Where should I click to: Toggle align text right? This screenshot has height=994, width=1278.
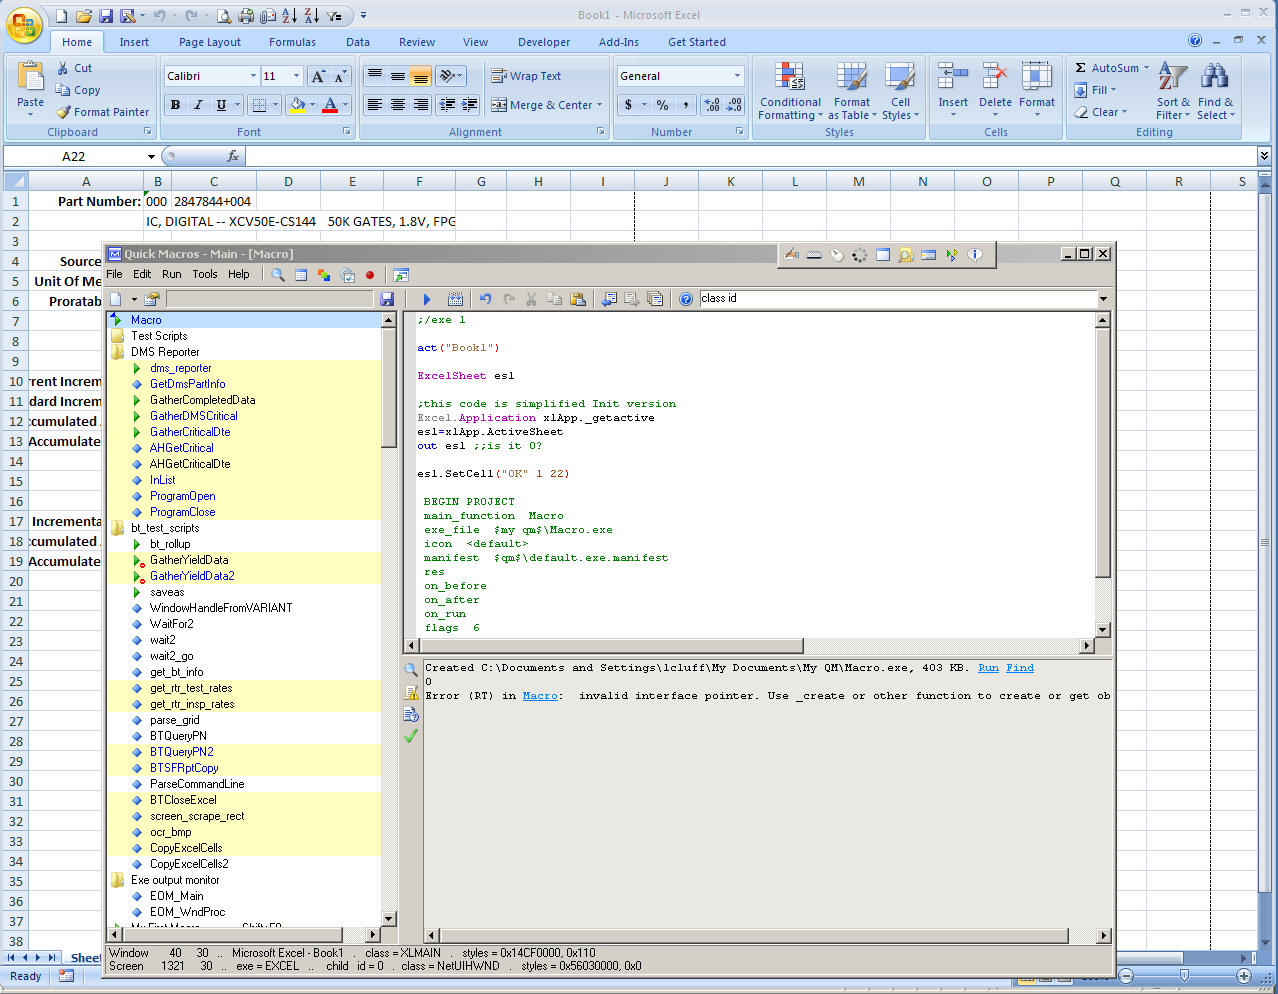point(421,105)
